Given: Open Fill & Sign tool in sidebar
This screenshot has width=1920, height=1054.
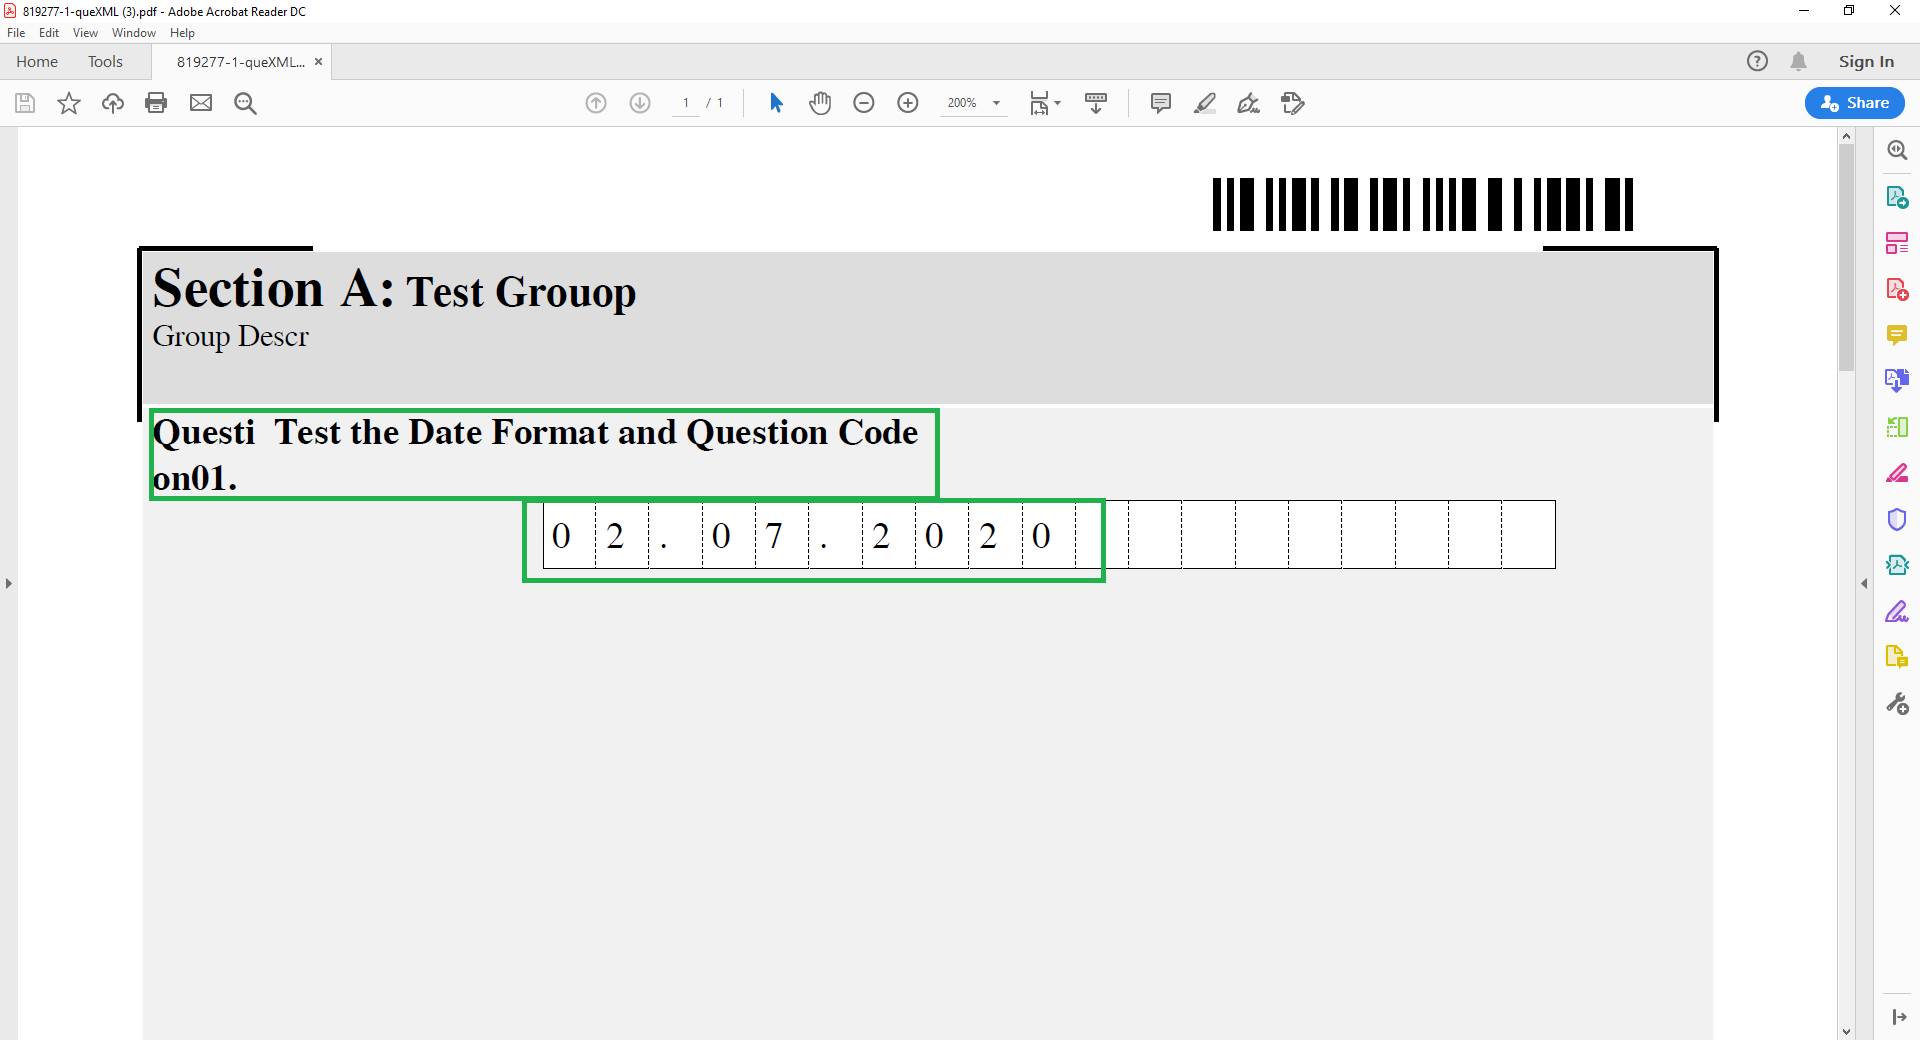Looking at the screenshot, I should click(1897, 611).
